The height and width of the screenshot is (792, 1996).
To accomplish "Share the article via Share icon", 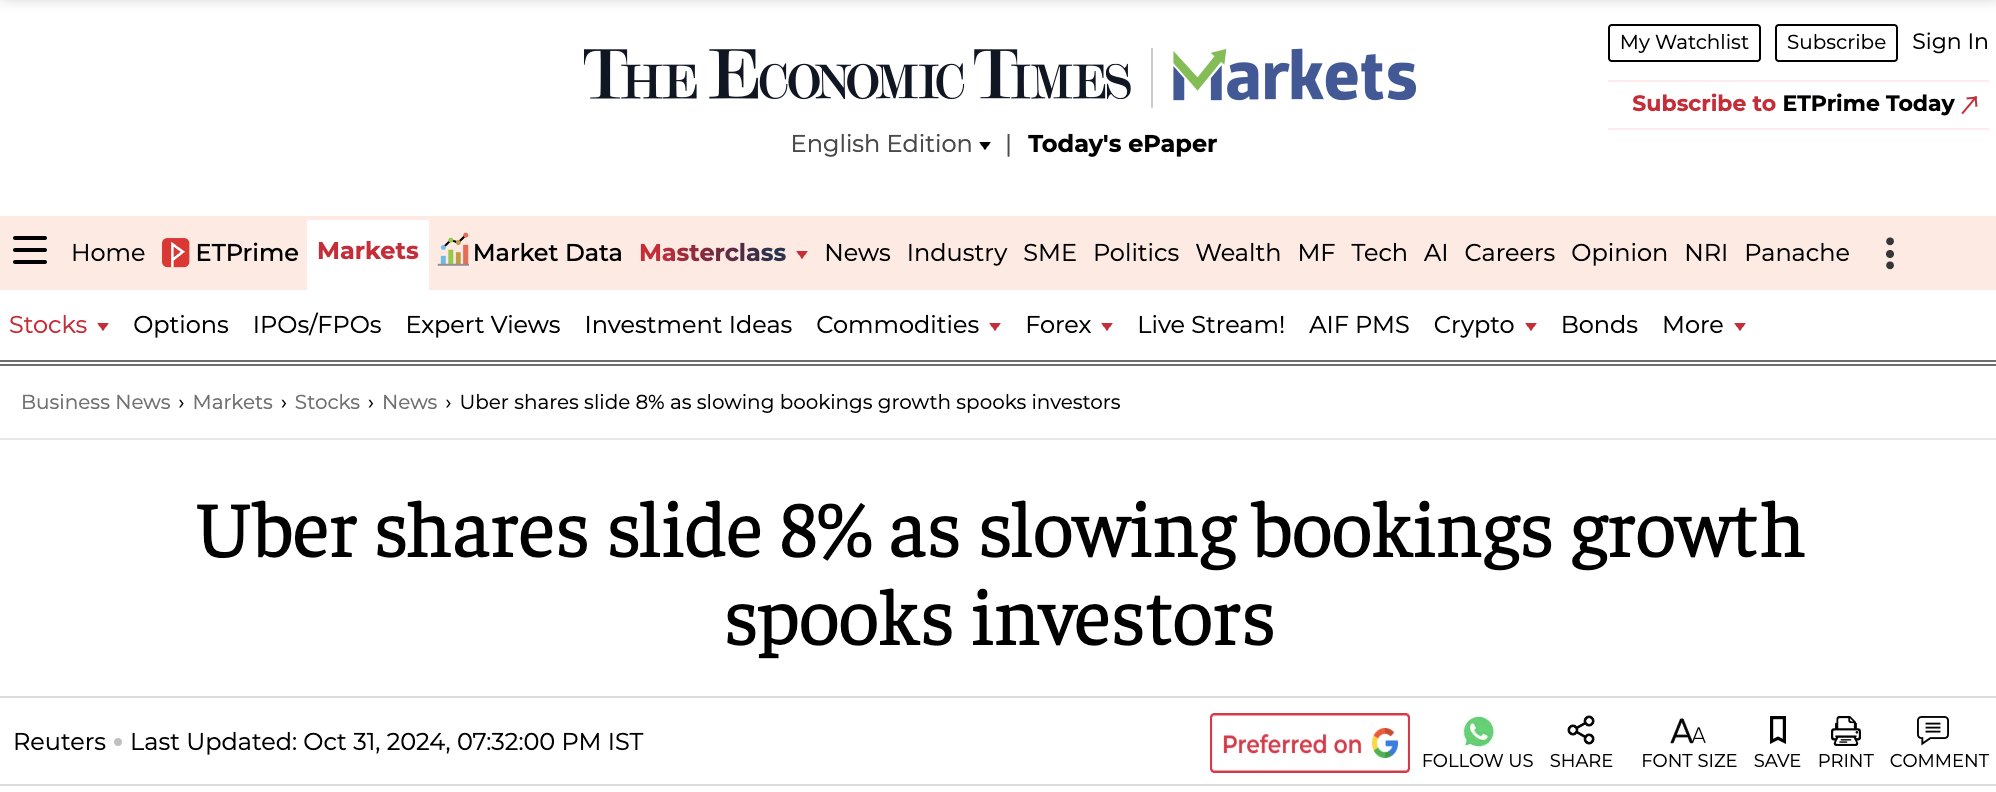I will click(1581, 730).
